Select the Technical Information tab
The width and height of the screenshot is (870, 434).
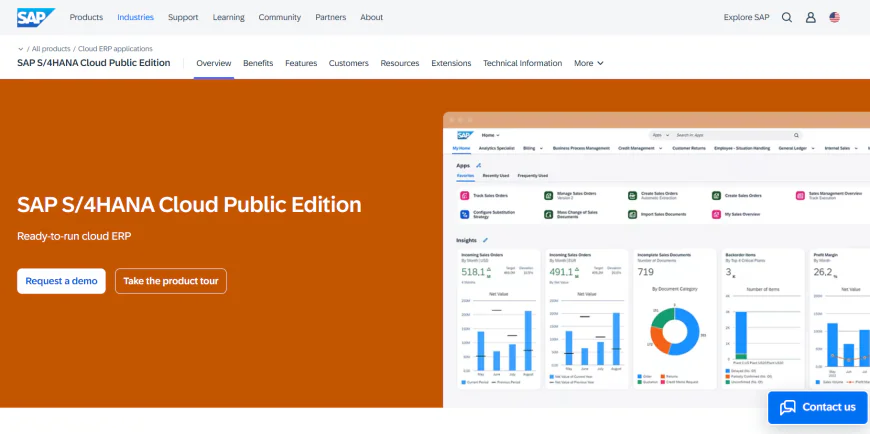(x=523, y=63)
